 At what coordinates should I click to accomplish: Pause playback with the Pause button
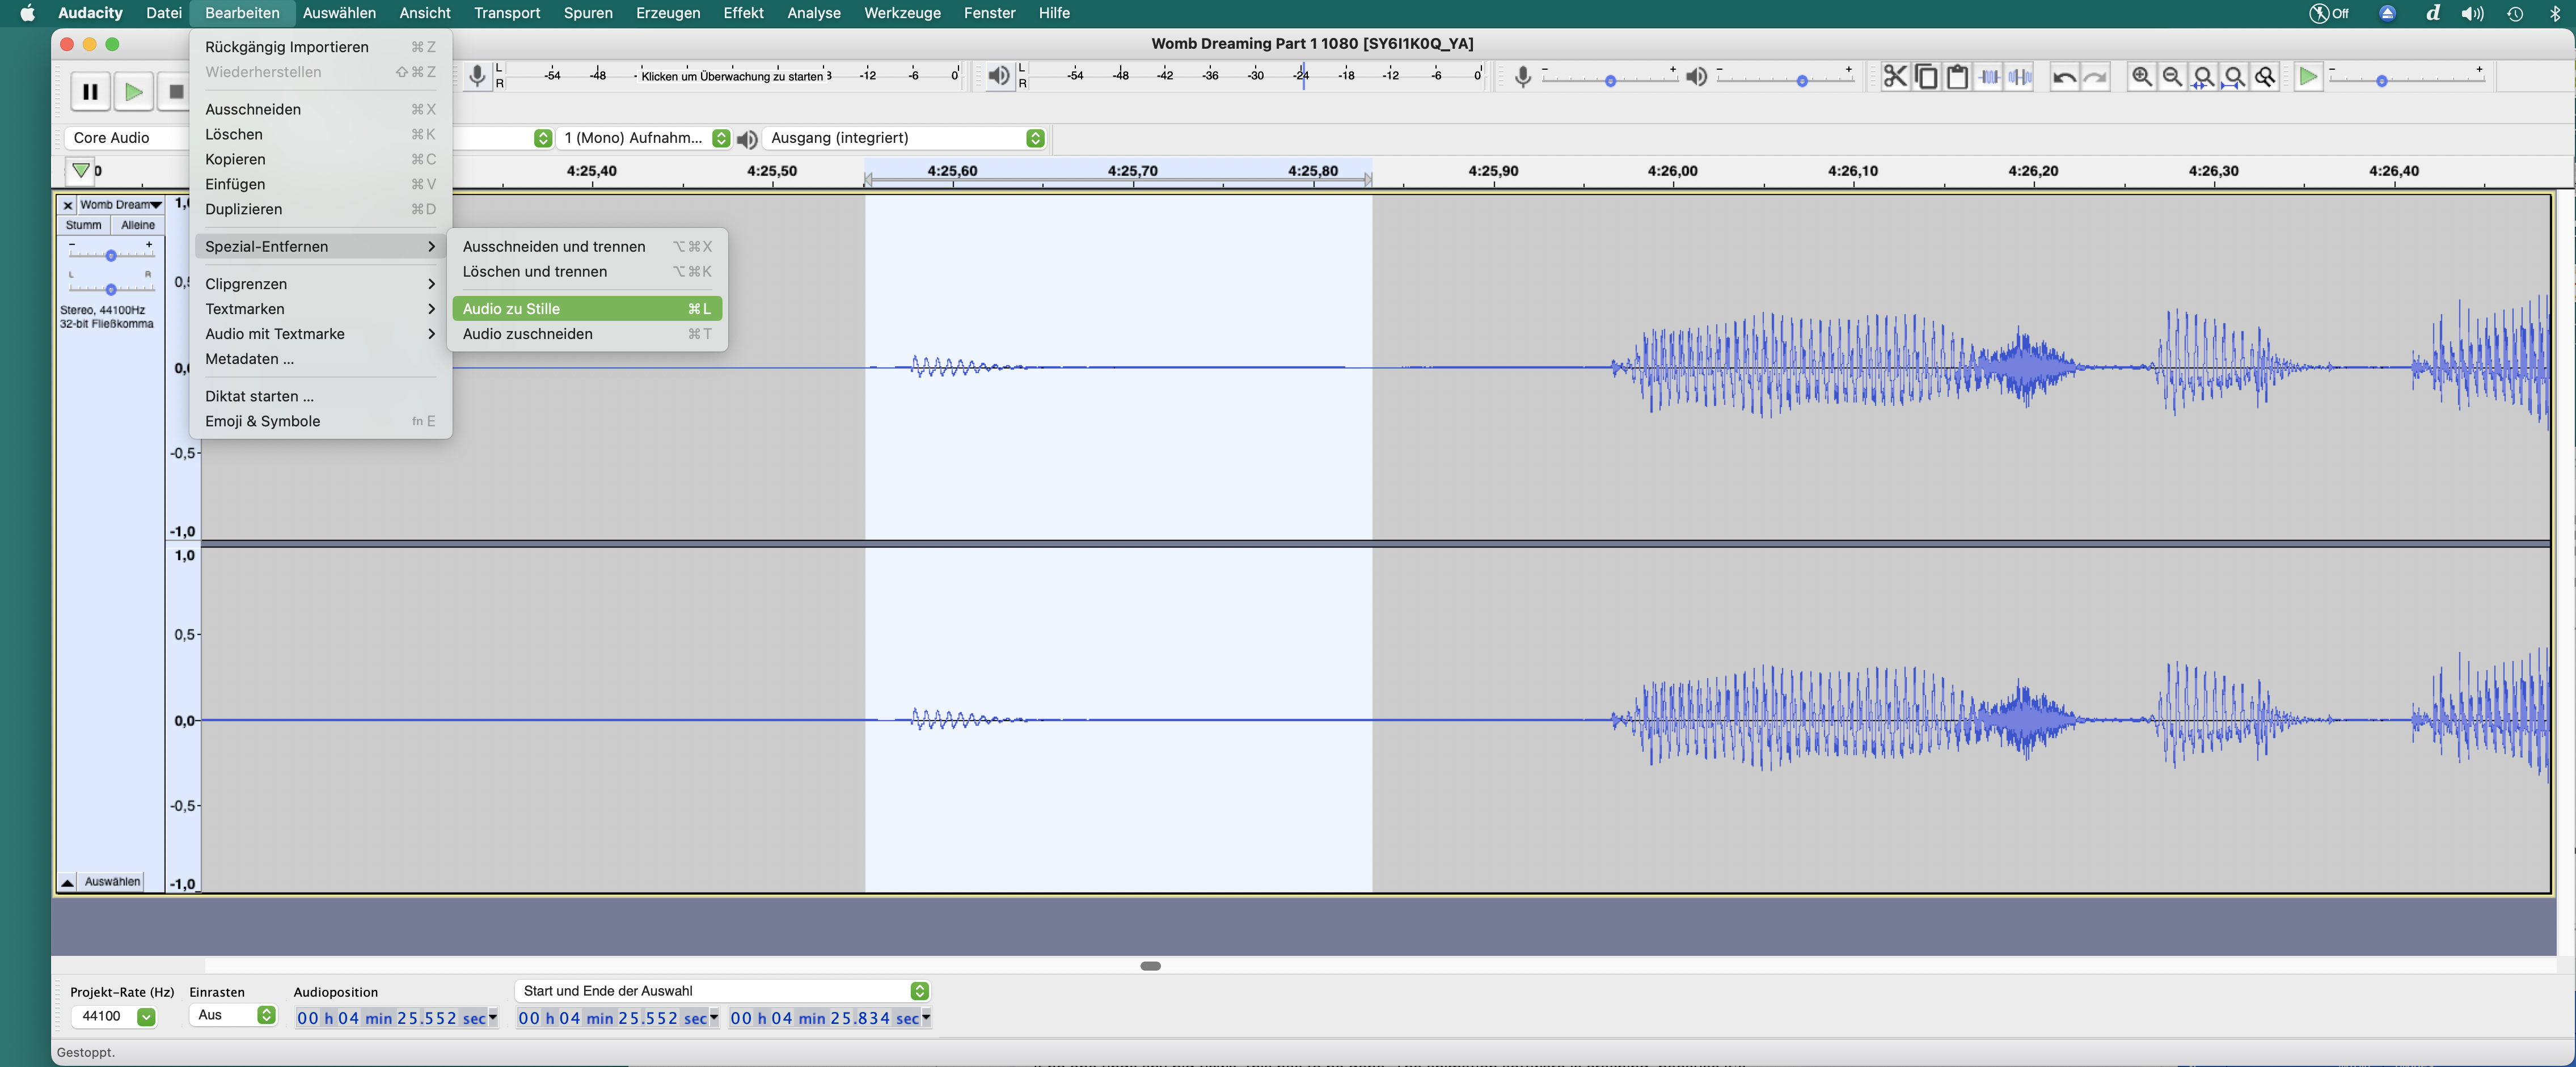coord(90,92)
